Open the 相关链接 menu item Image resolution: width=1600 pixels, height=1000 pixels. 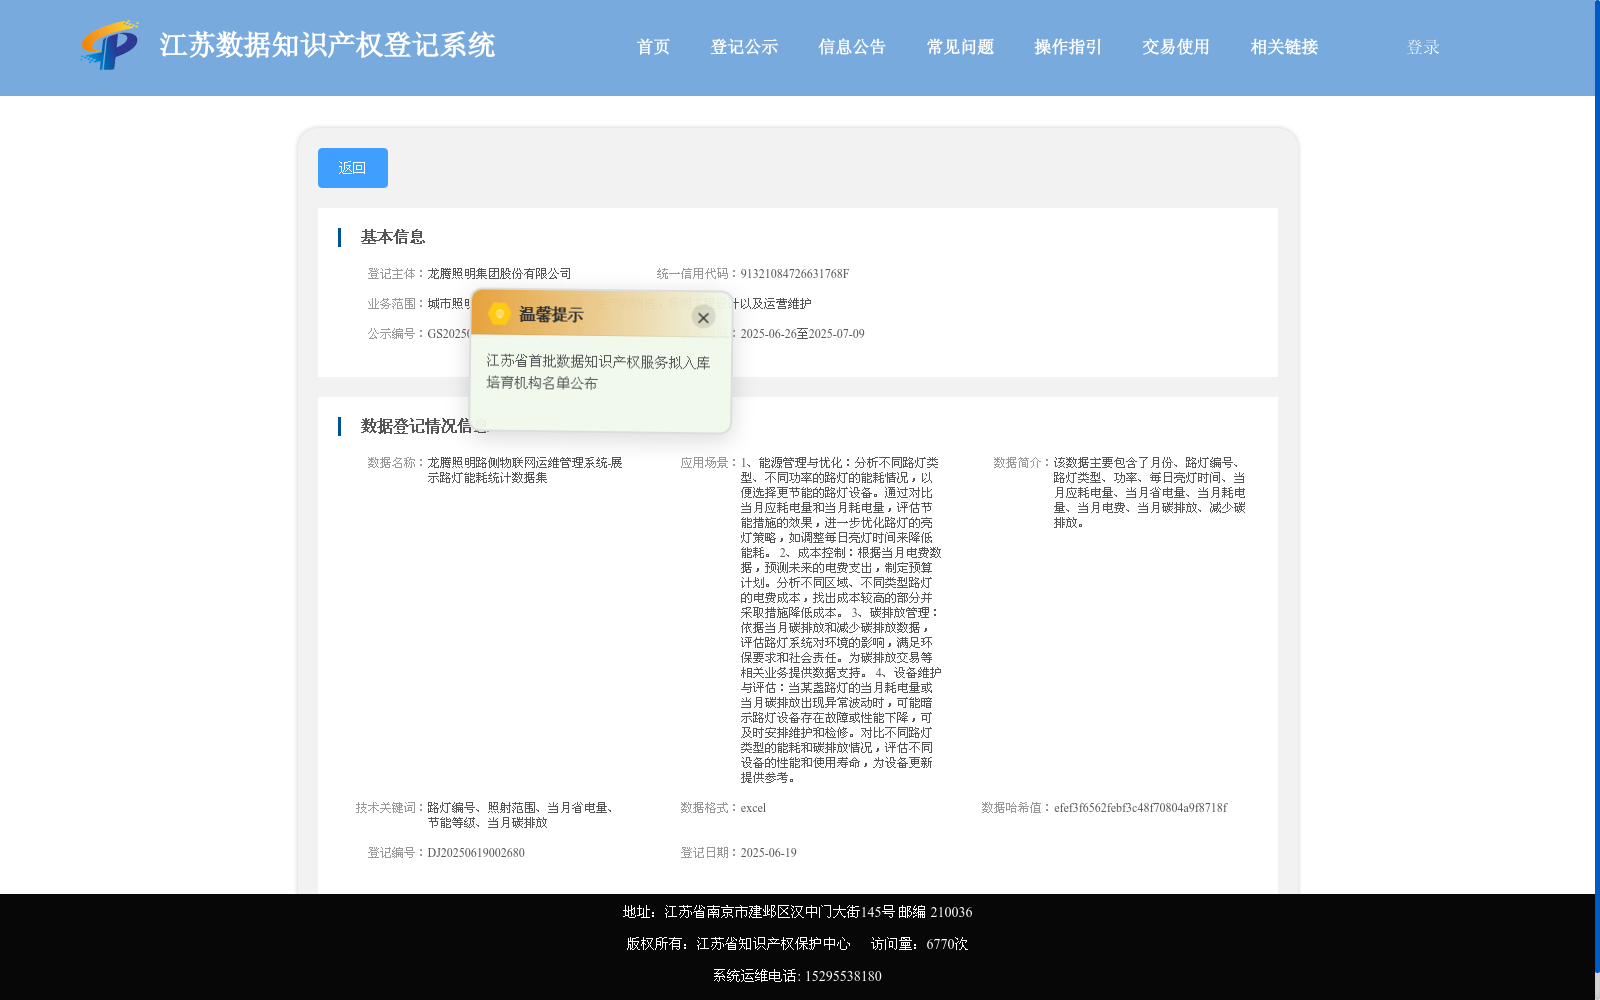click(x=1284, y=47)
